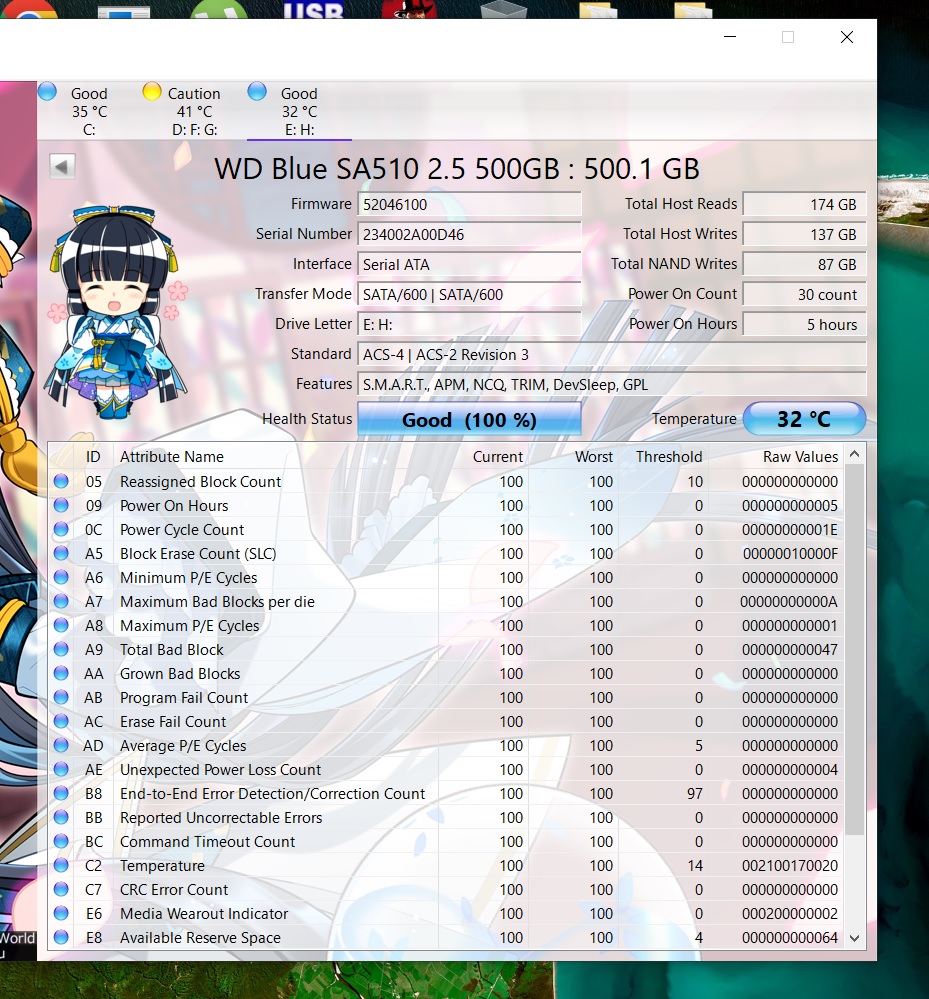Click the blue status orb for drive C:
This screenshot has width=929, height=999.
48,92
